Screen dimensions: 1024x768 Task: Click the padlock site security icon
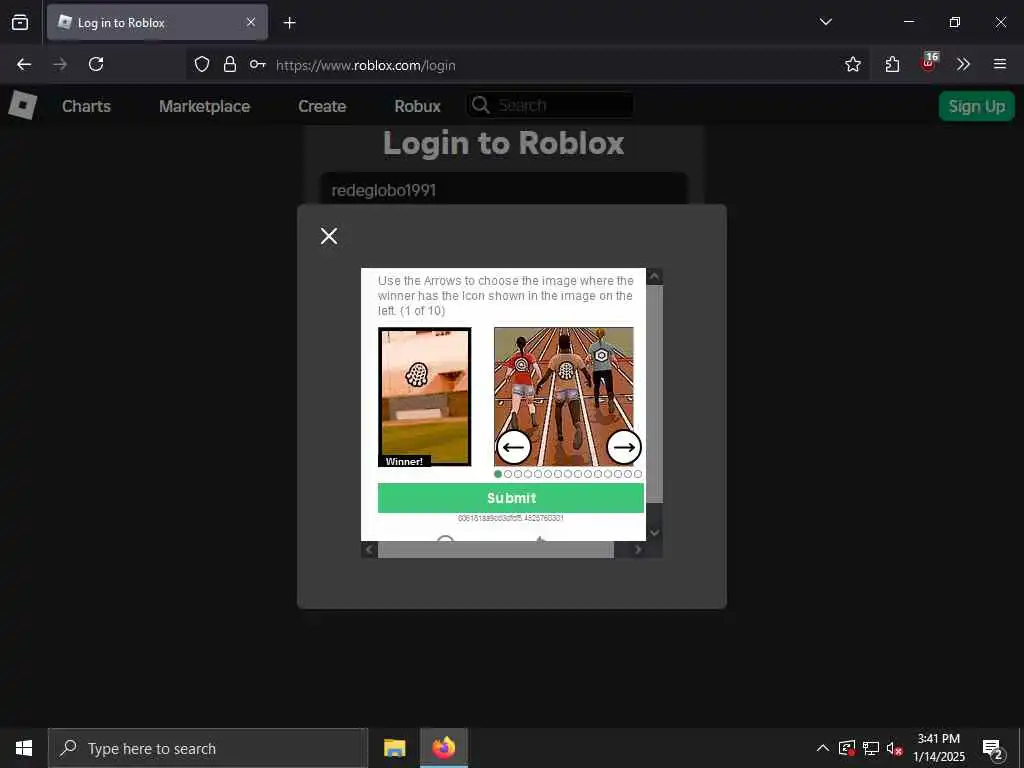(x=229, y=64)
